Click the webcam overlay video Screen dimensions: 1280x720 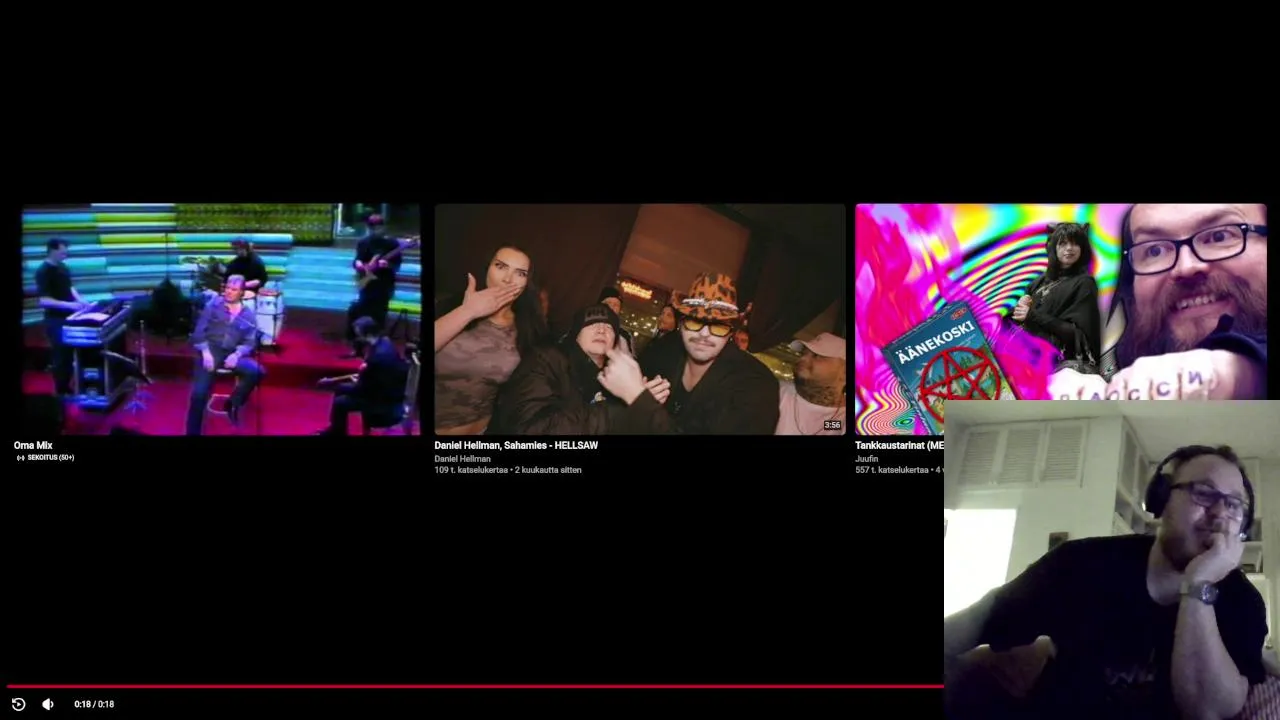pyautogui.click(x=1112, y=560)
